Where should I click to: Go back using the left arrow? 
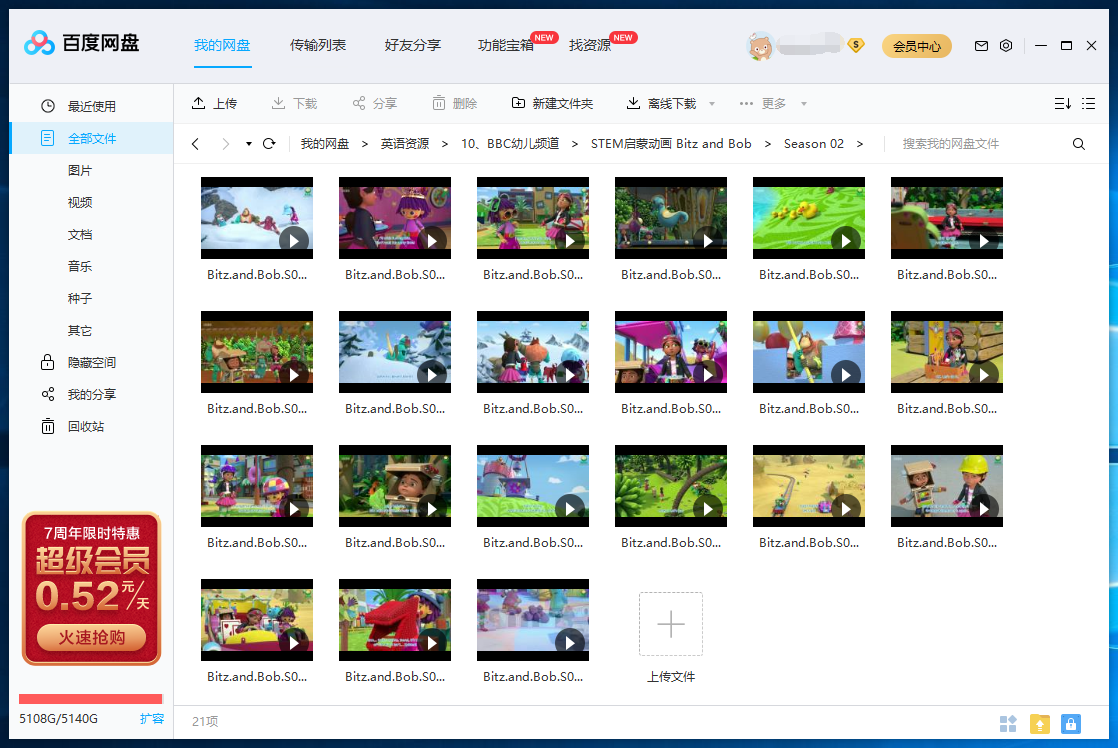click(x=195, y=144)
